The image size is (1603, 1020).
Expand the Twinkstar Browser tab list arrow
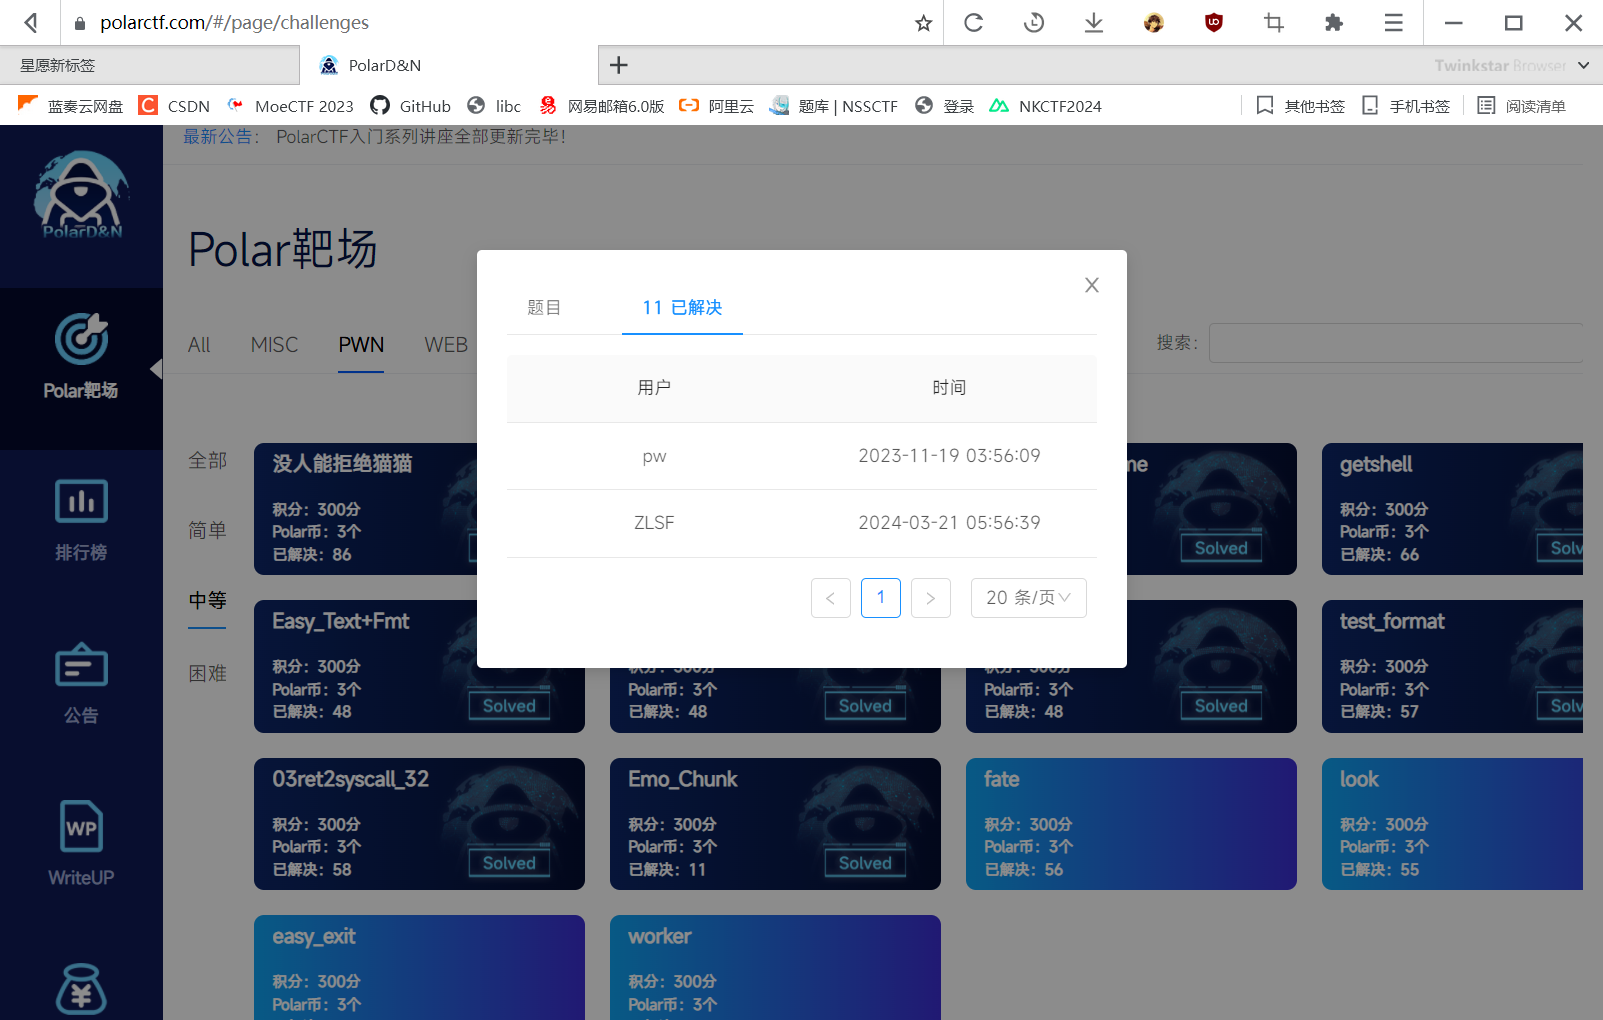tap(1583, 65)
